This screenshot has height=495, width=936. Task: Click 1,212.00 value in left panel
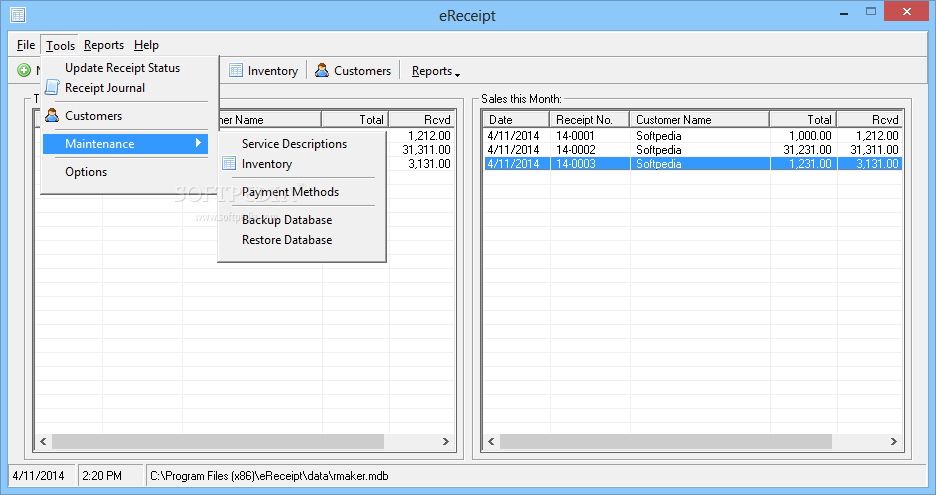coord(429,136)
